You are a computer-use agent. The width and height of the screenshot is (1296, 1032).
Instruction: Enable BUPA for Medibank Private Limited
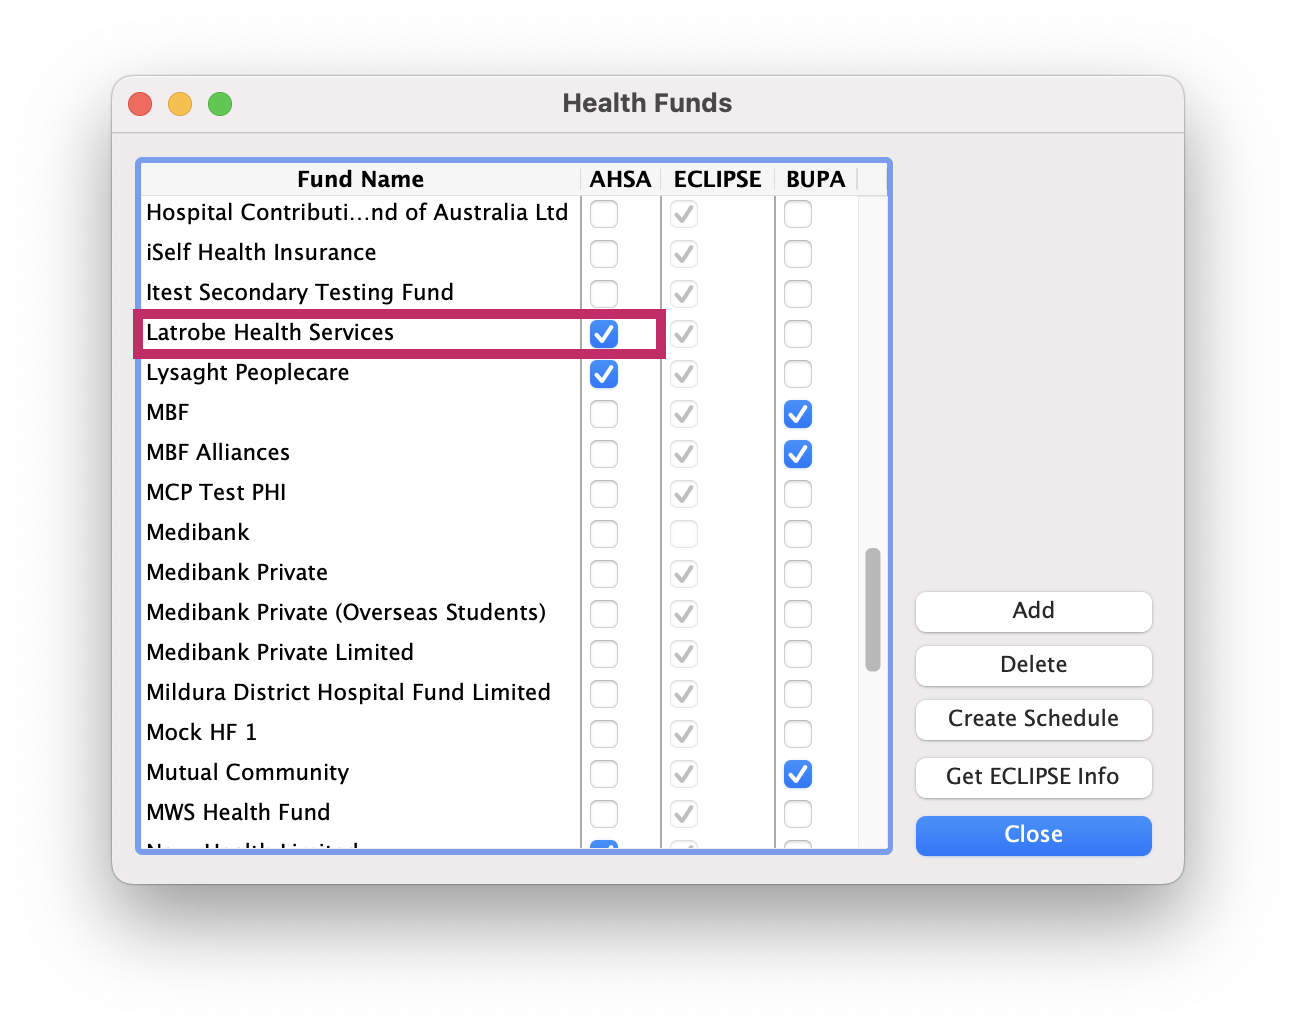797,654
